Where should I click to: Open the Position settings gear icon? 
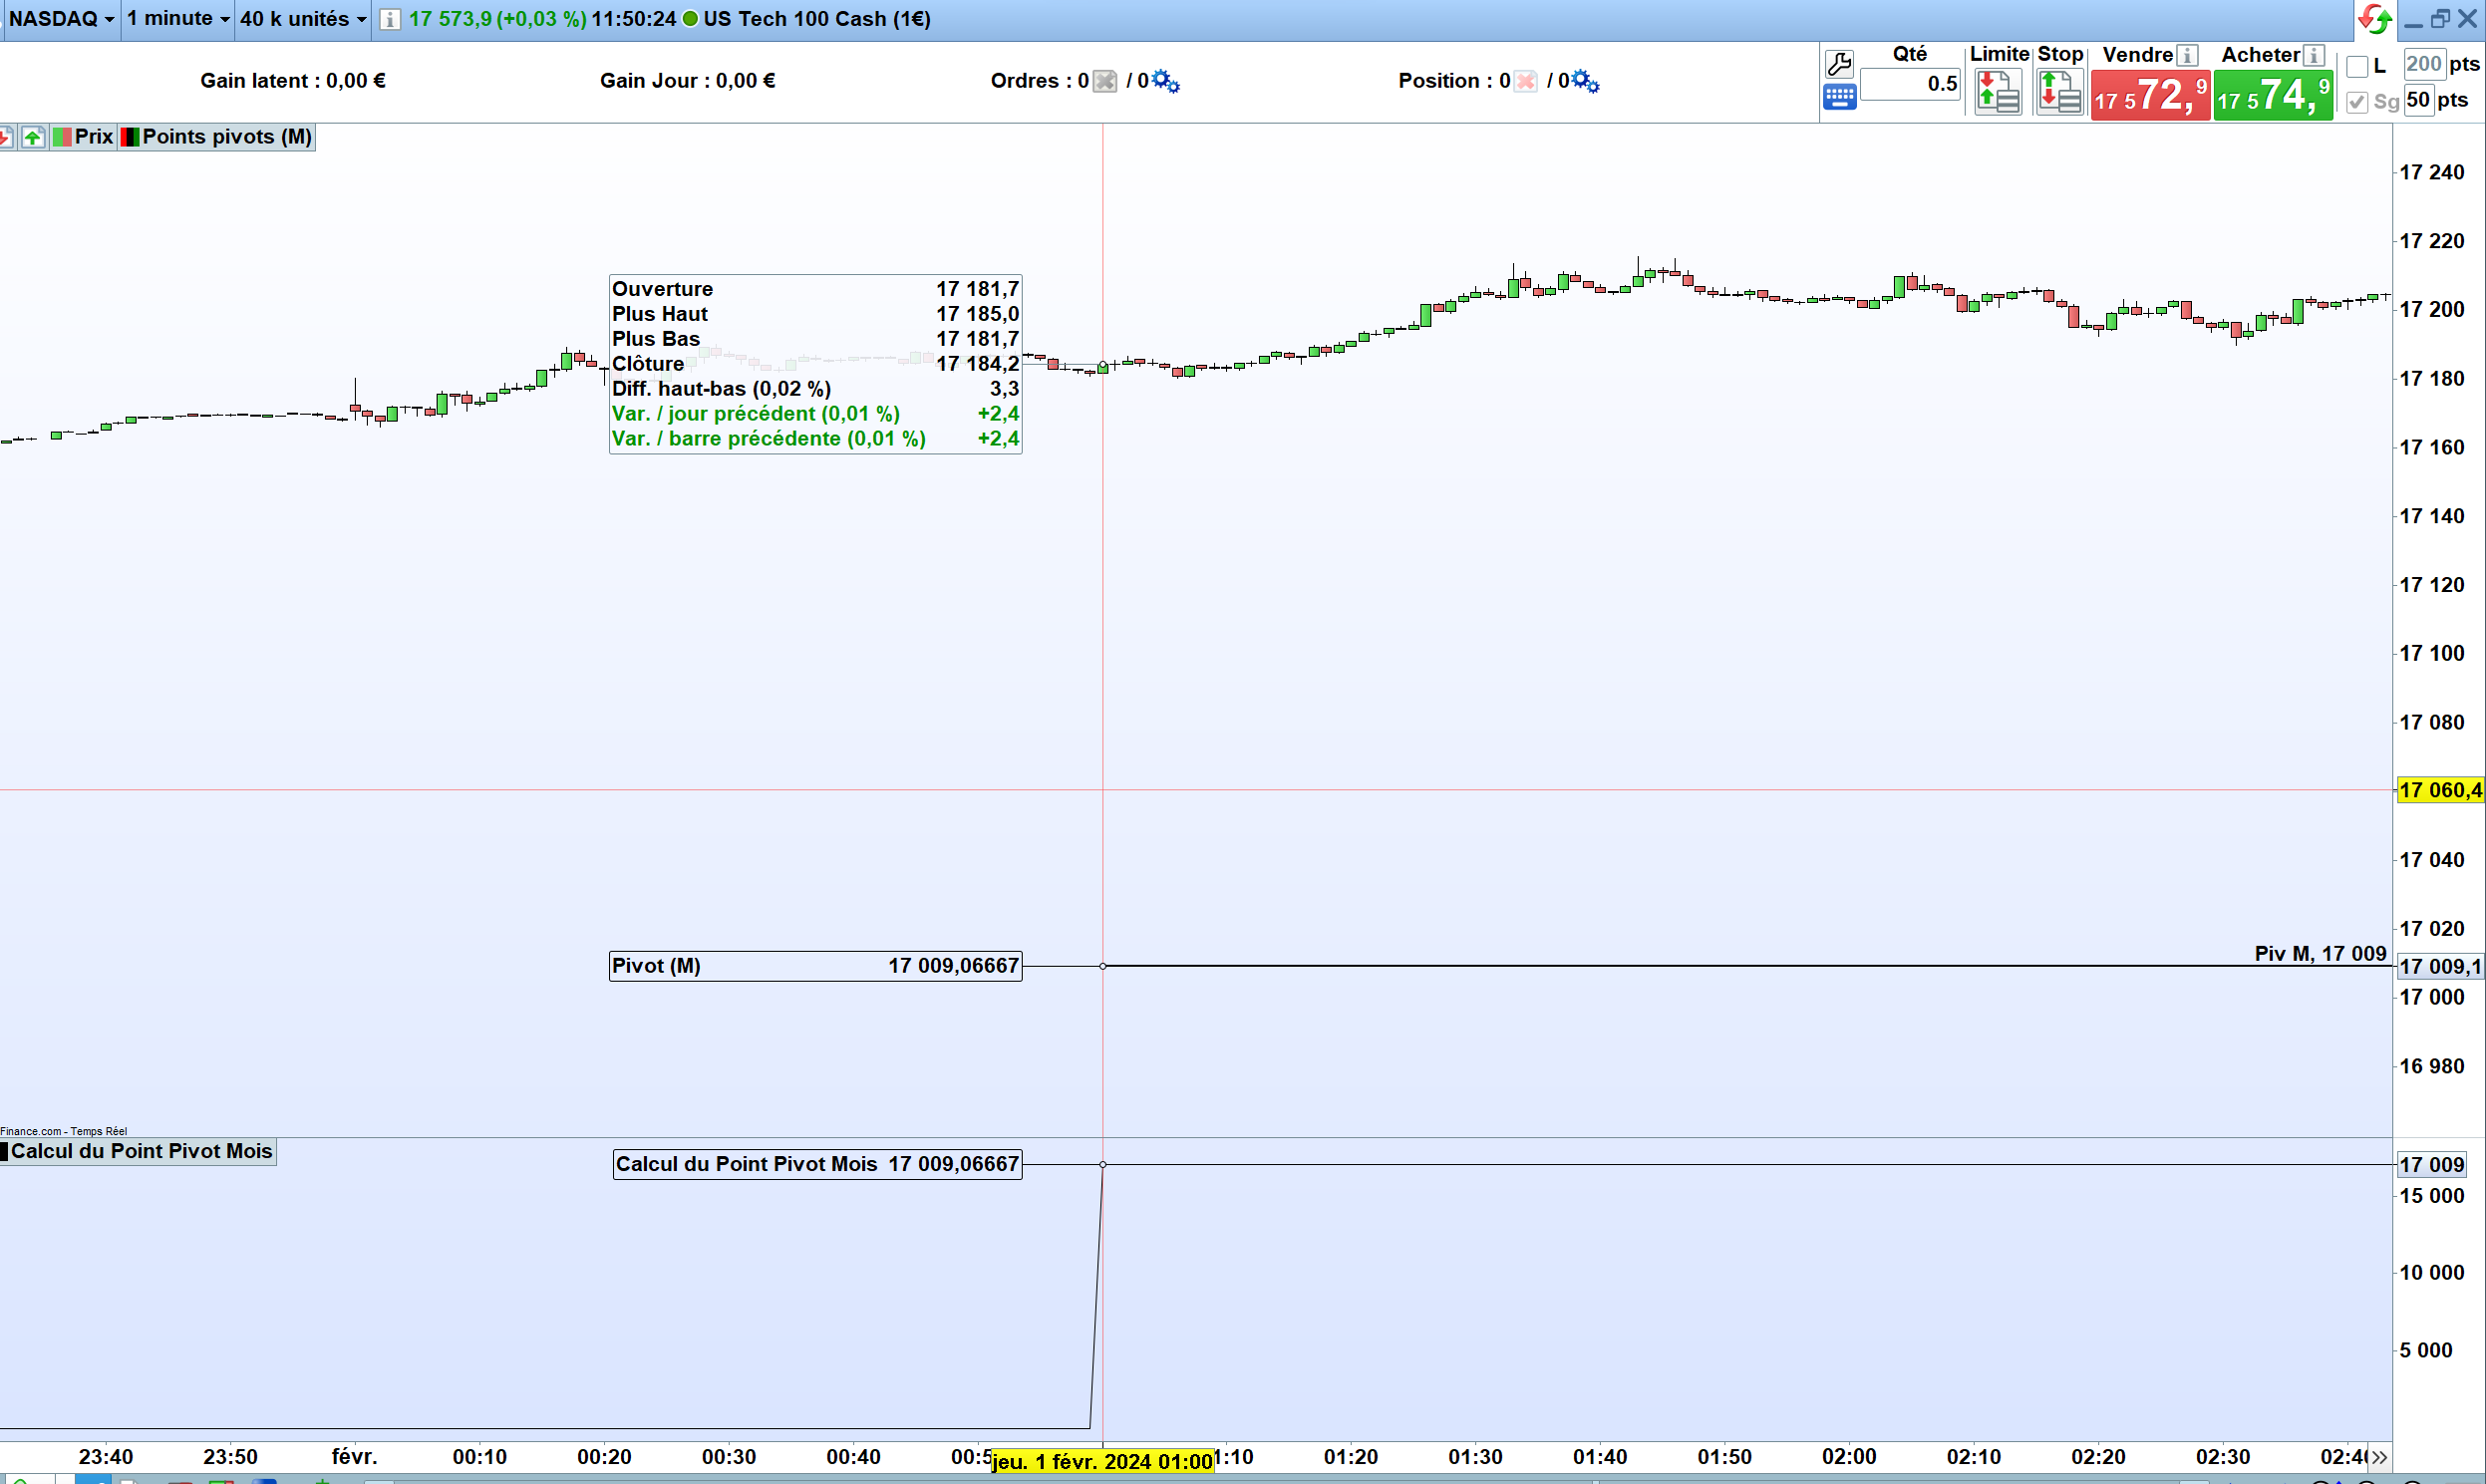1584,81
